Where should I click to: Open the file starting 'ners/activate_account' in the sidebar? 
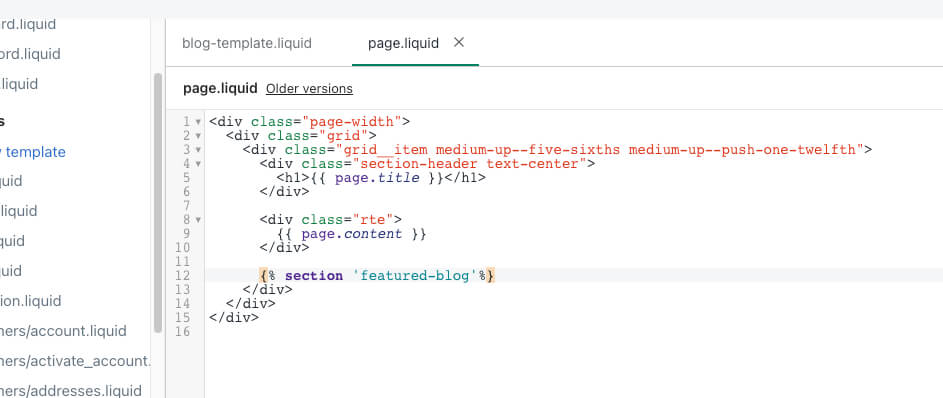coord(75,361)
